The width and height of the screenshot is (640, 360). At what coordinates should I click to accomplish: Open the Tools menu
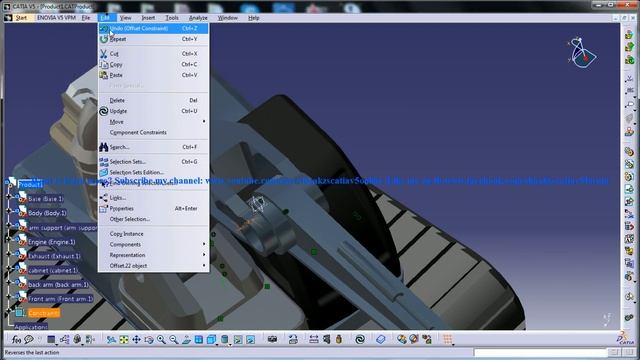(x=172, y=18)
